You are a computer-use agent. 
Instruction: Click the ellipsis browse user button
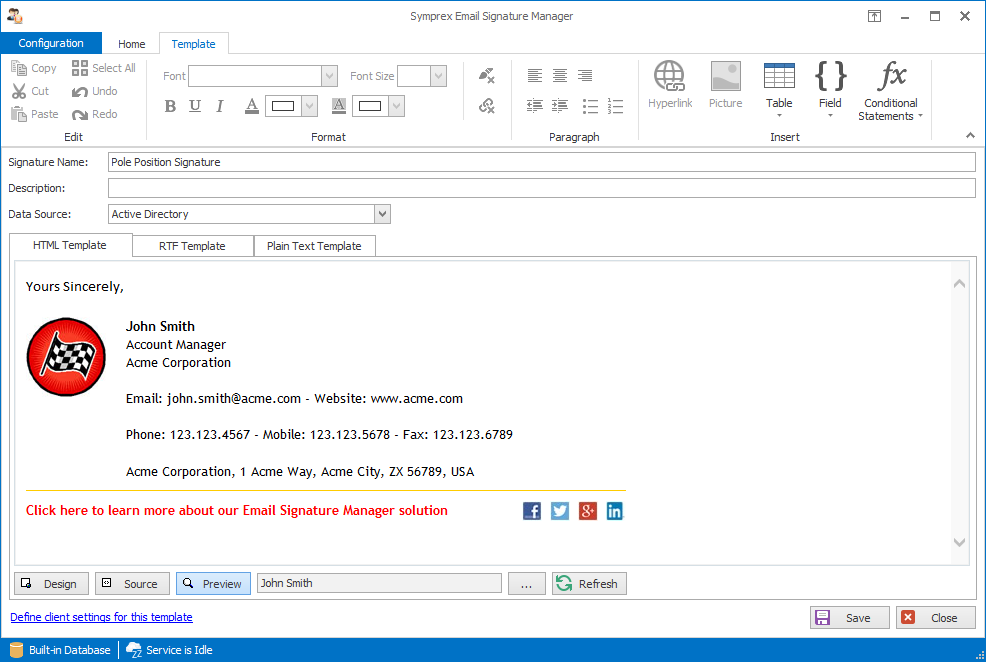coord(526,583)
